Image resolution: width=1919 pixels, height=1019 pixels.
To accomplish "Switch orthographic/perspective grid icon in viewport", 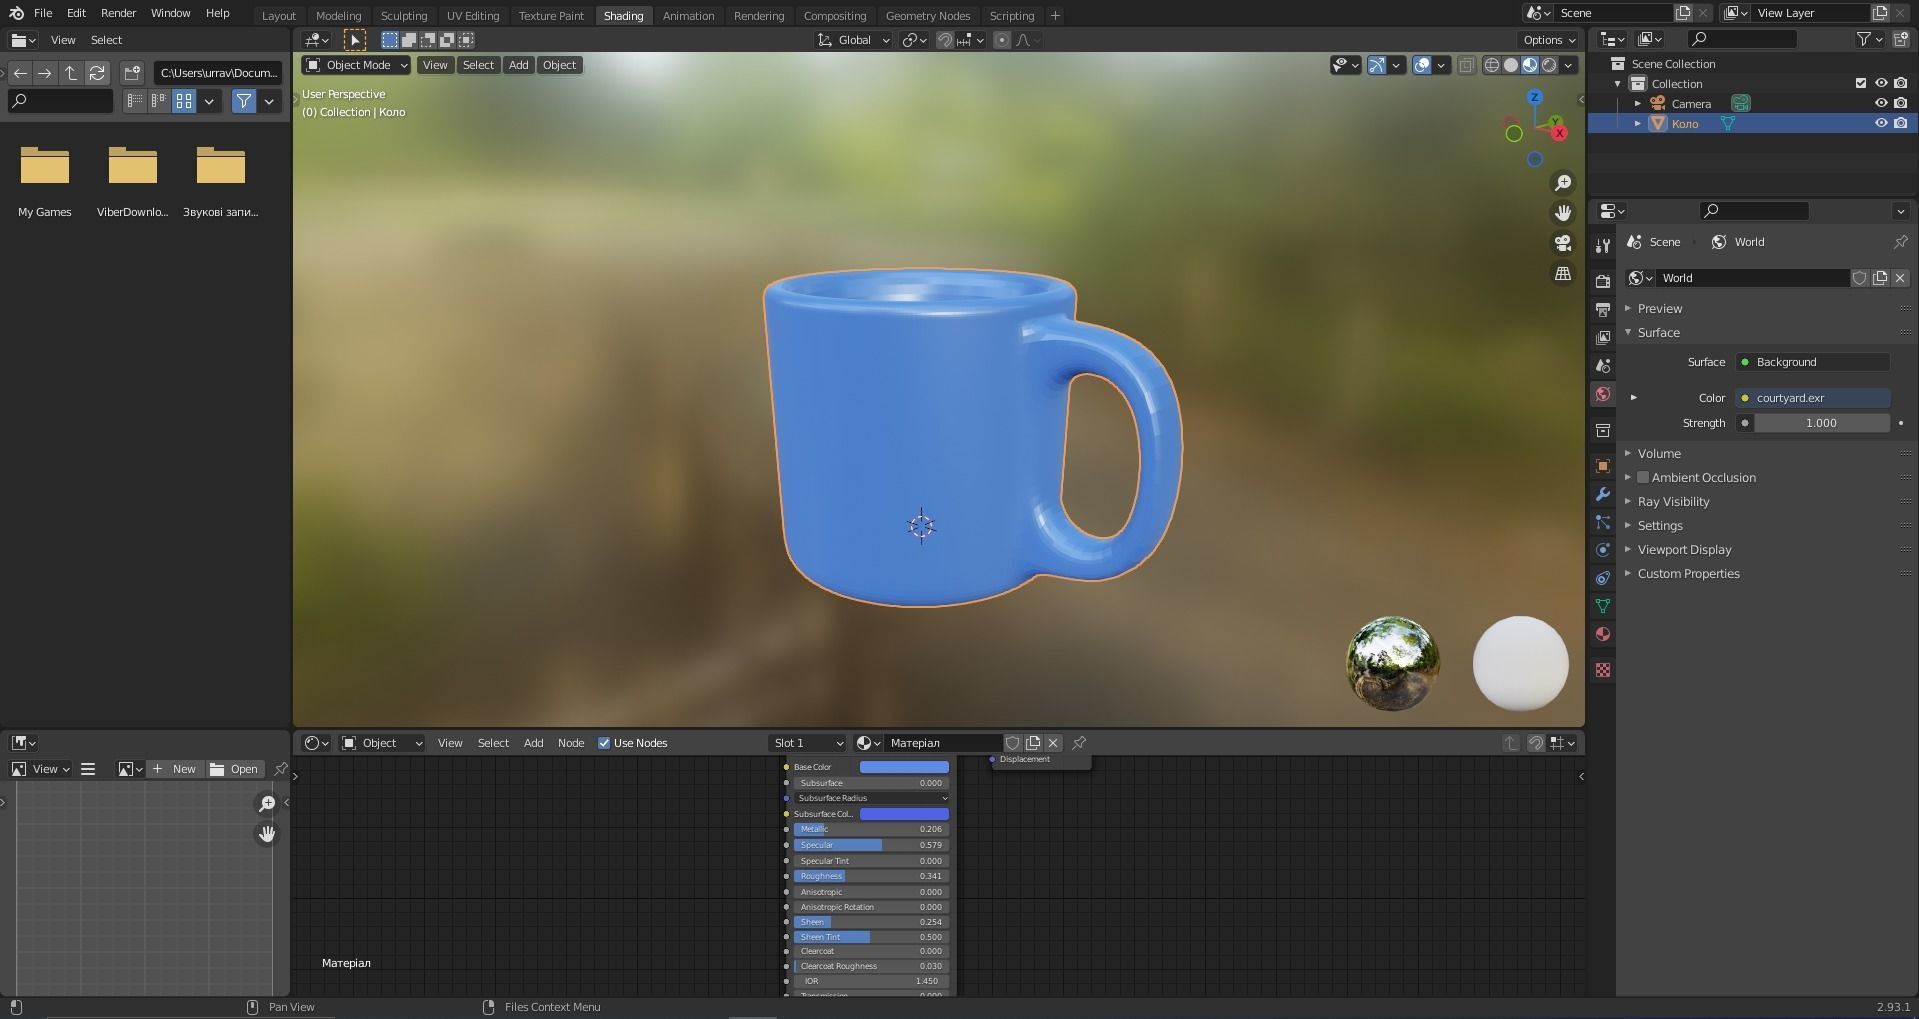I will [x=1562, y=273].
